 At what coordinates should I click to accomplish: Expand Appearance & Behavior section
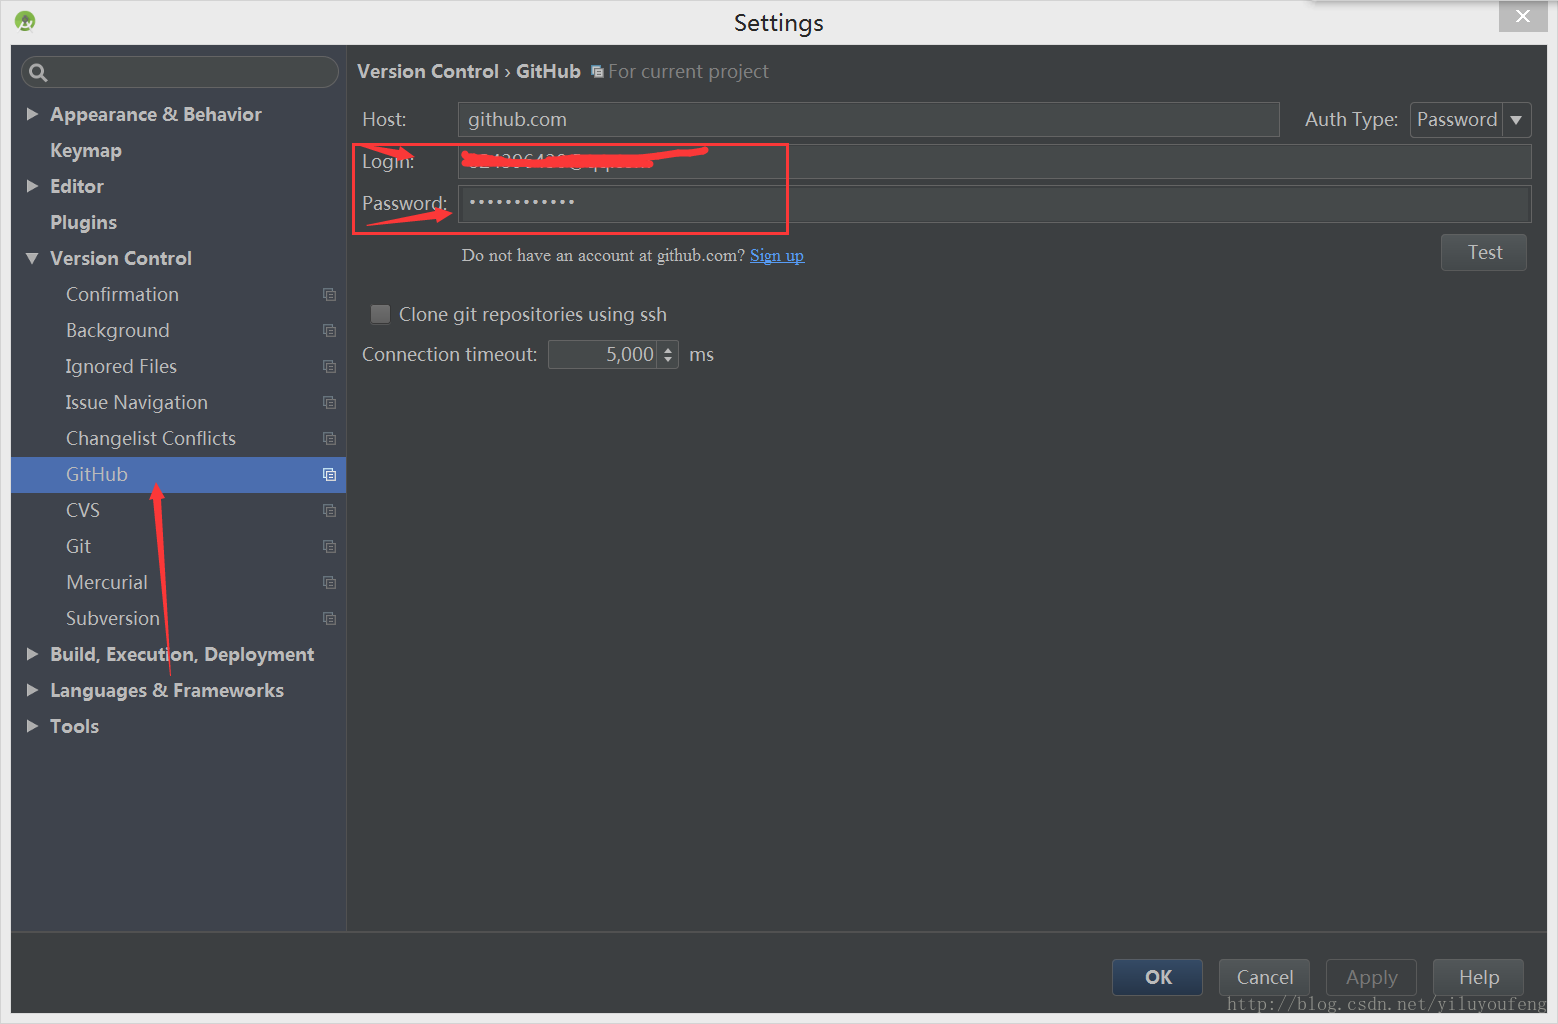[x=32, y=114]
